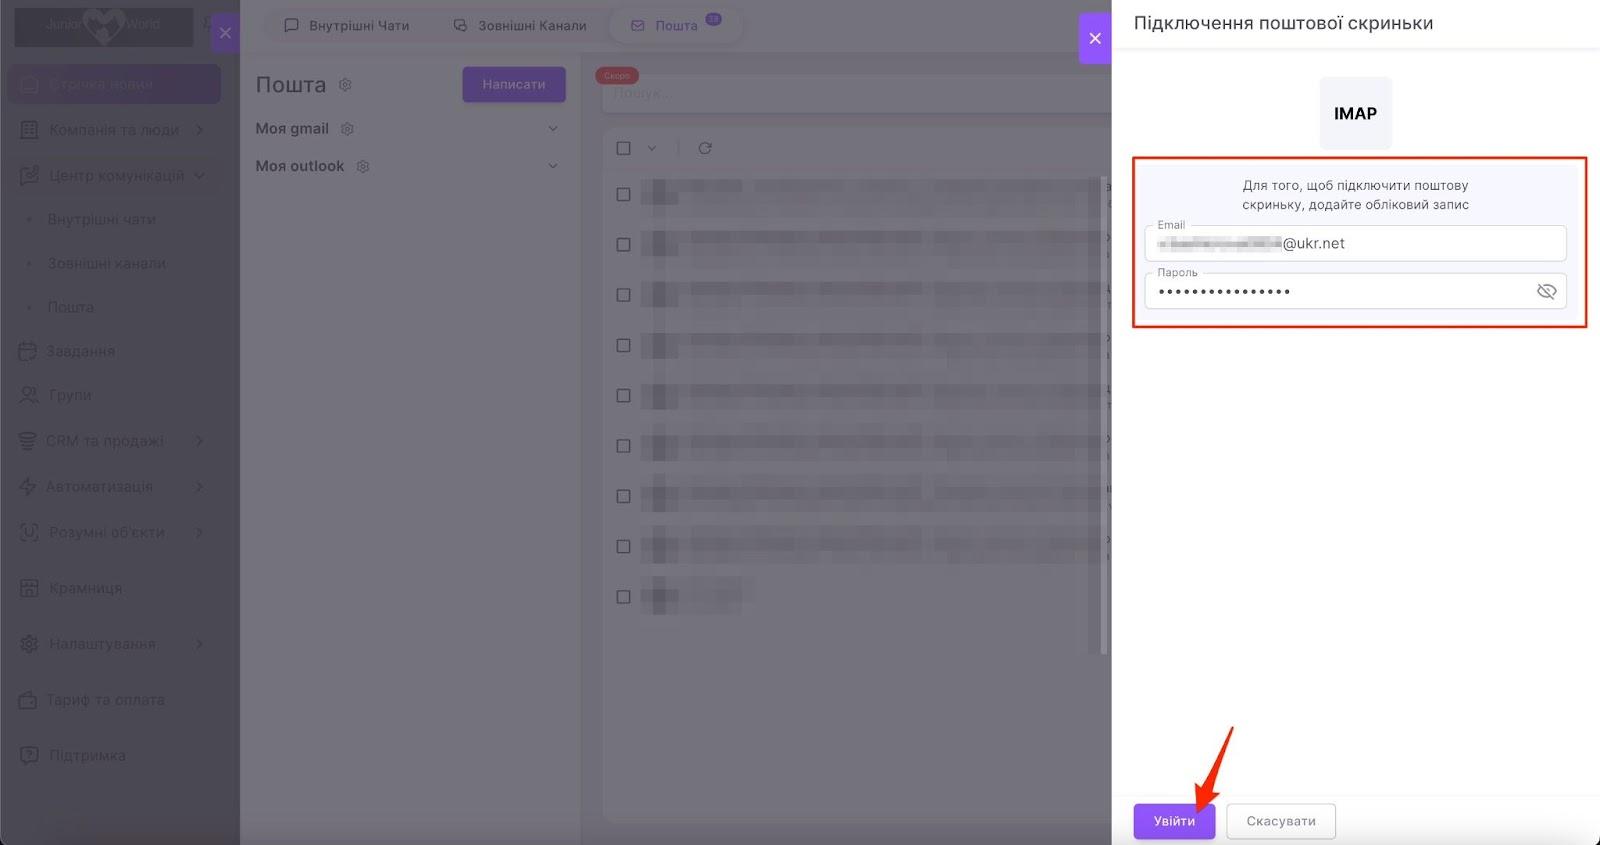1600x845 pixels.
Task: Expand Налаштування with its chevron
Action: [x=199, y=644]
